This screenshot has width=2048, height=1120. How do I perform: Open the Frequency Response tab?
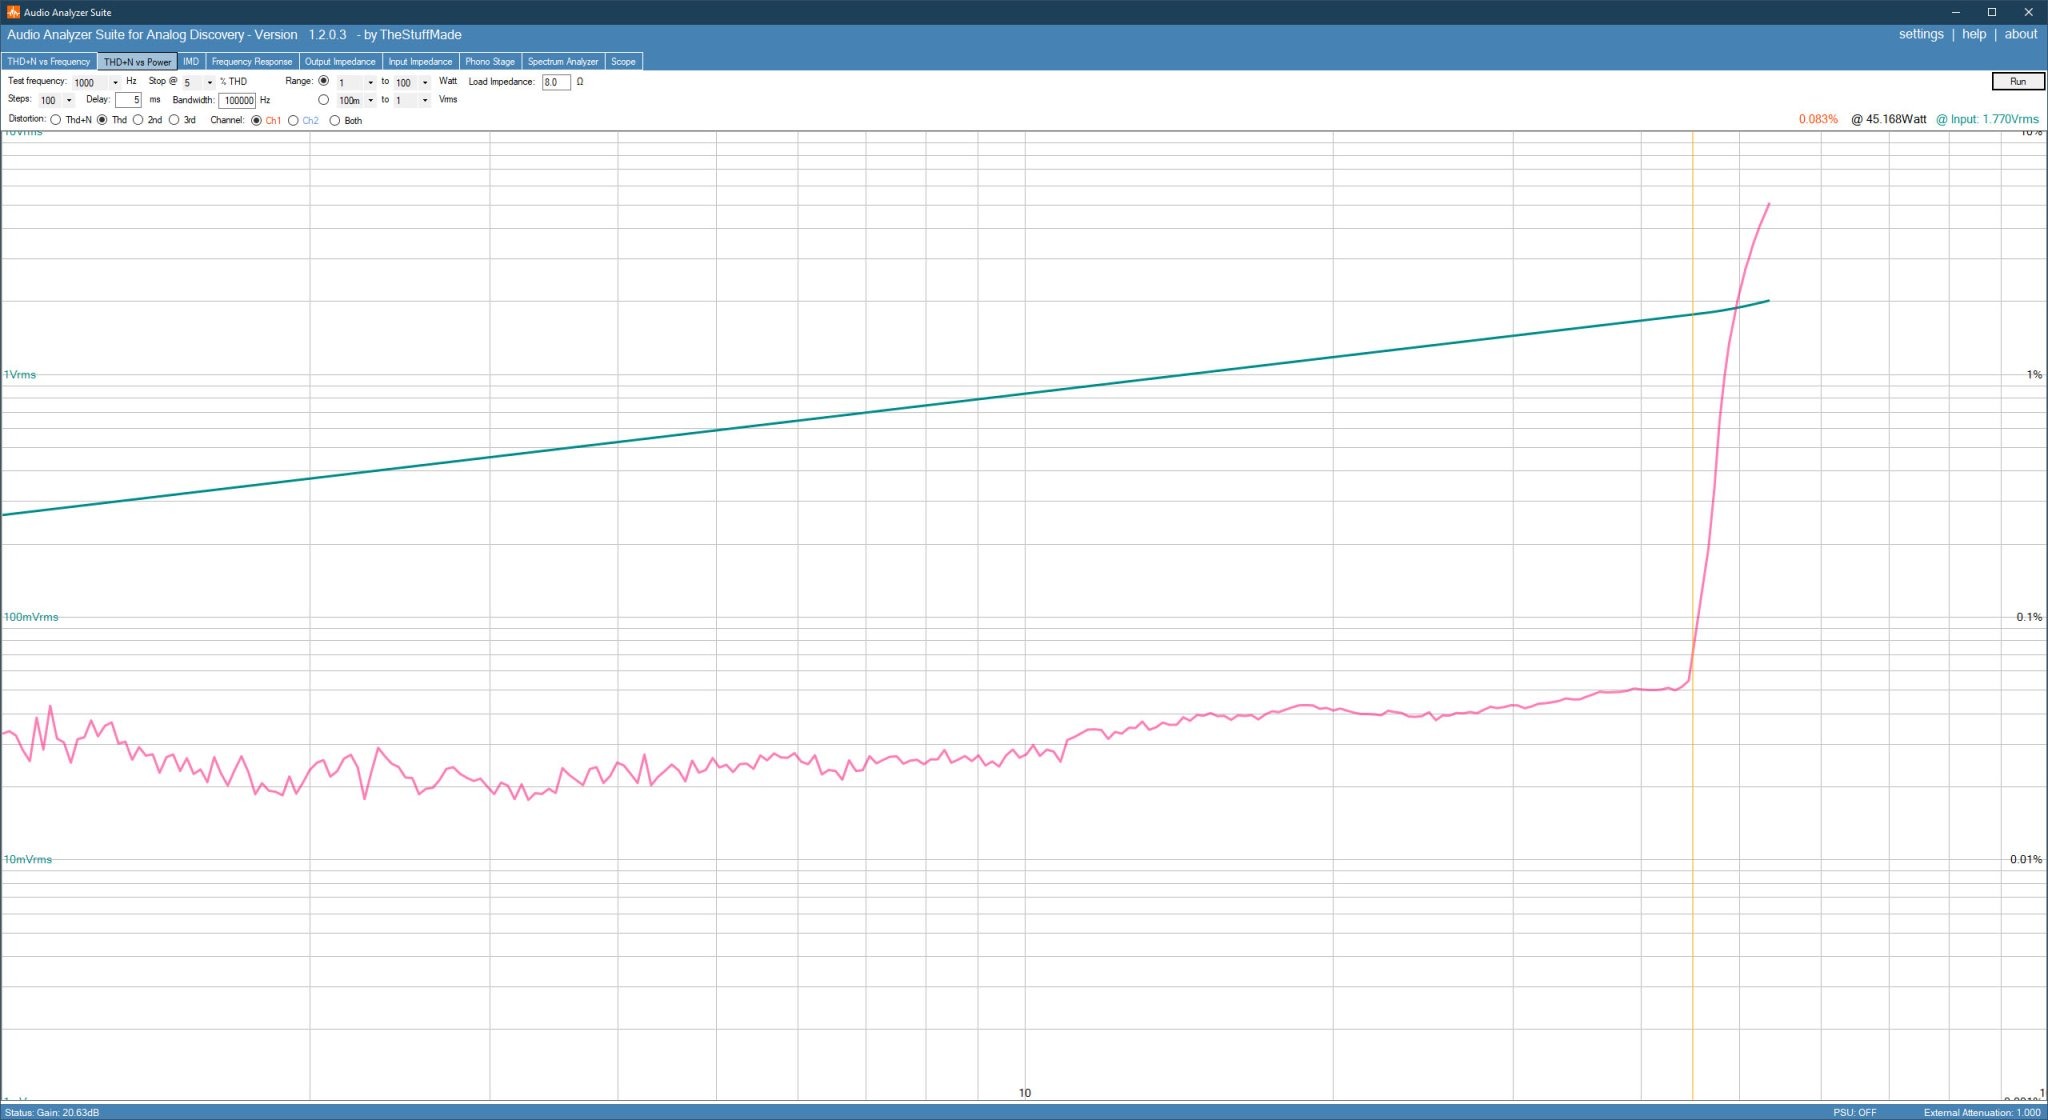pos(252,62)
